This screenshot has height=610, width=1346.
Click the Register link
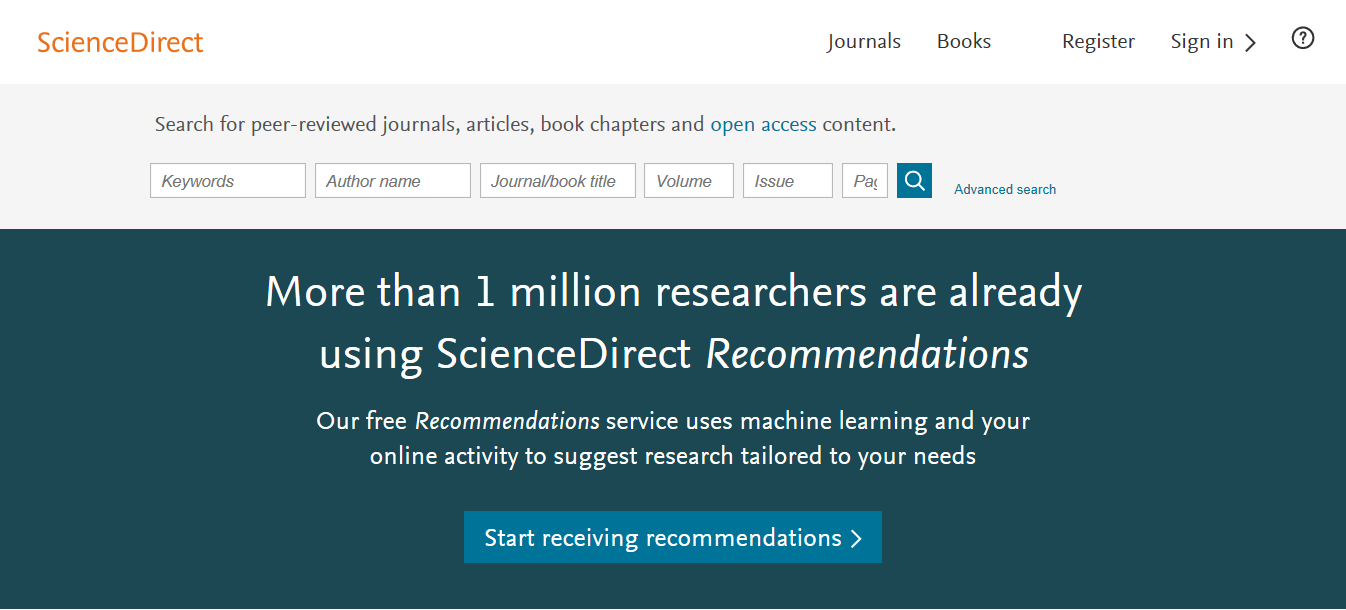point(1098,42)
